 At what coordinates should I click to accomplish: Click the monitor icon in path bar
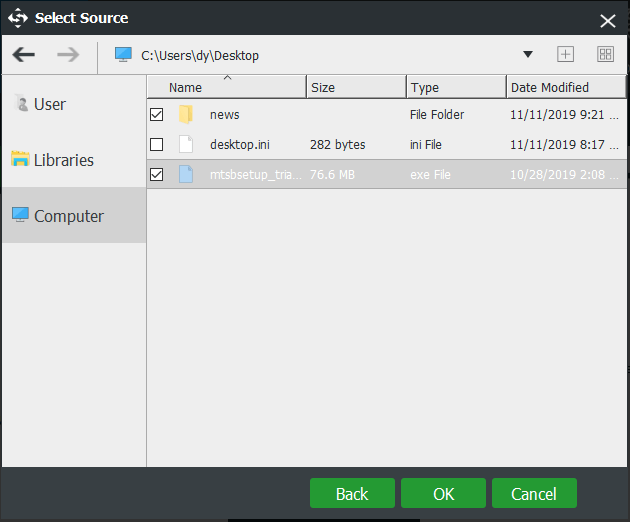click(123, 54)
